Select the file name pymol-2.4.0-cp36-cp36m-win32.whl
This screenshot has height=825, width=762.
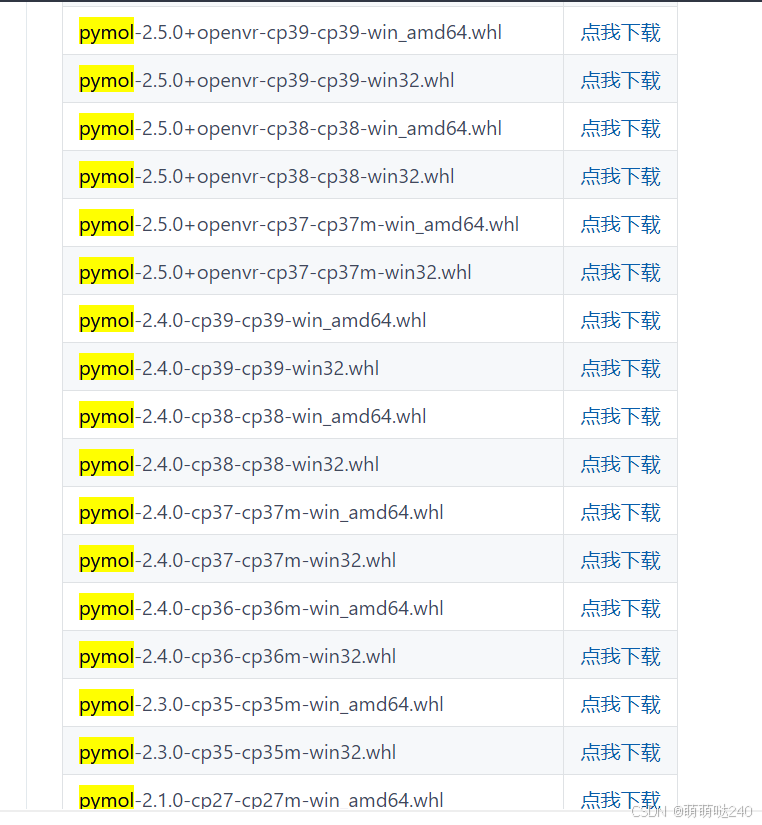pyautogui.click(x=237, y=657)
